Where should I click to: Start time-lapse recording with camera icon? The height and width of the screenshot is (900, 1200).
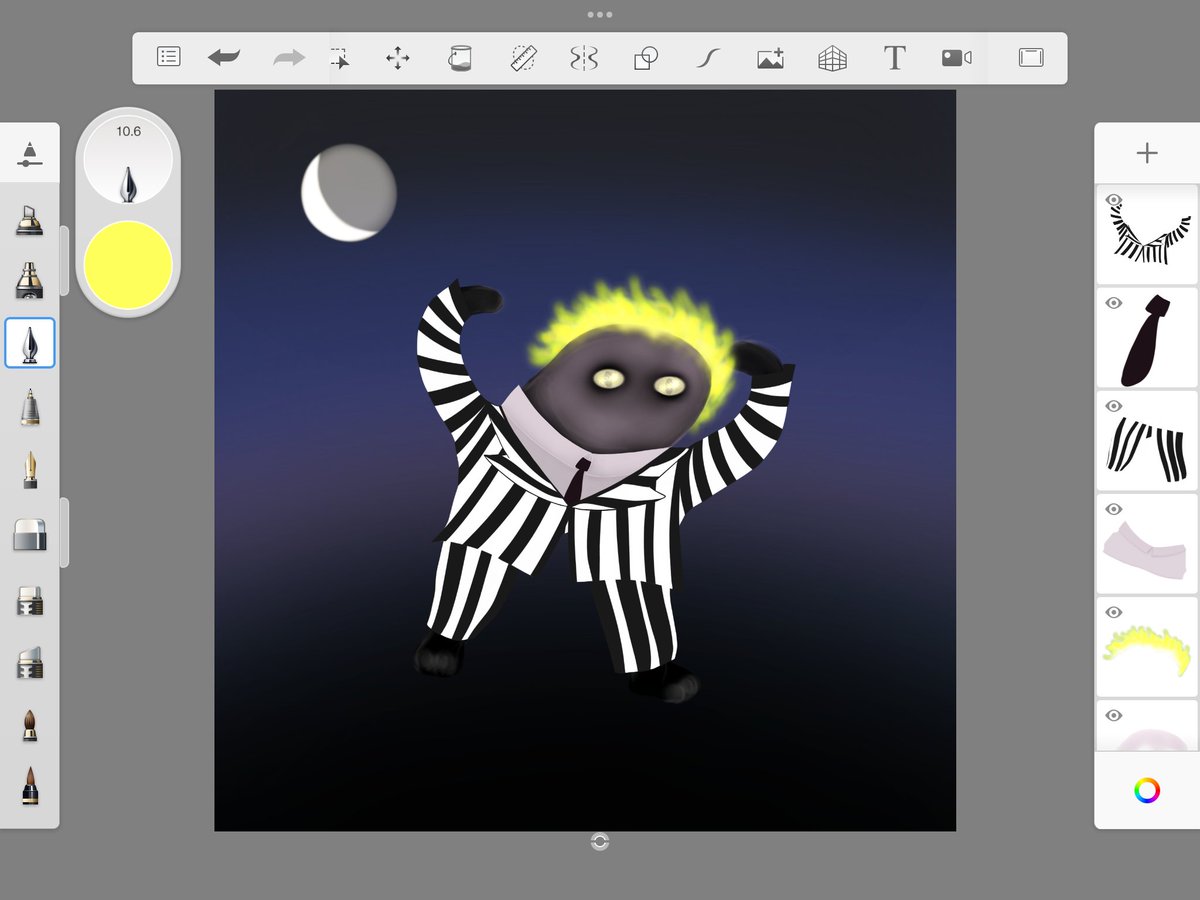(956, 58)
